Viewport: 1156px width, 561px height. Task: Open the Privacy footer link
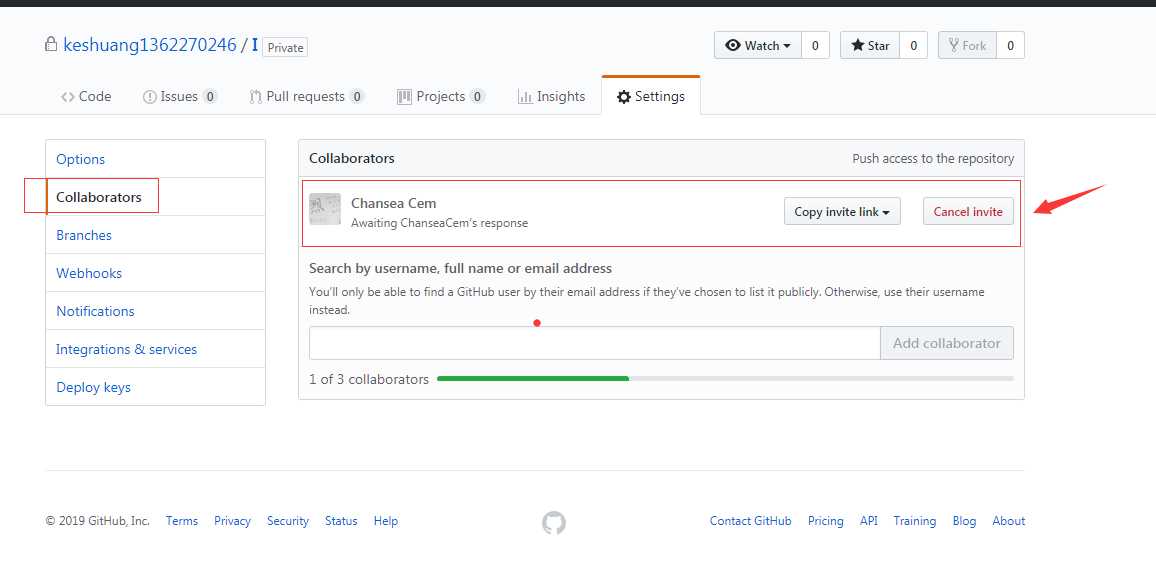coord(232,521)
